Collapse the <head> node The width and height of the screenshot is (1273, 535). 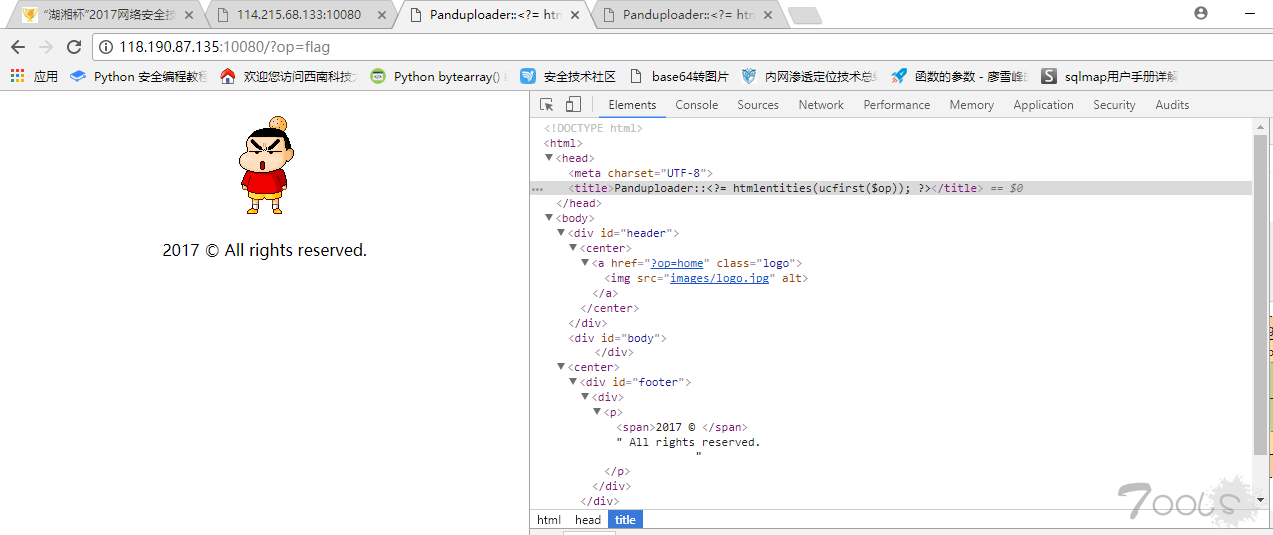pos(549,158)
